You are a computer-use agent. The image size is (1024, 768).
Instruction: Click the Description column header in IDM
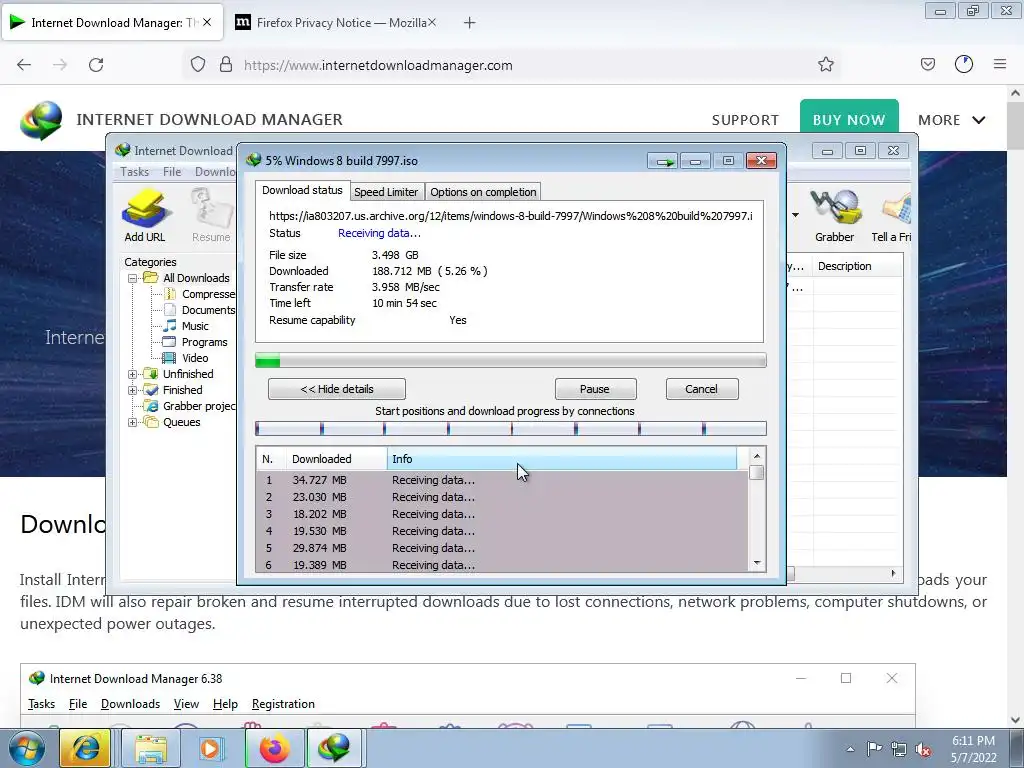(x=858, y=266)
